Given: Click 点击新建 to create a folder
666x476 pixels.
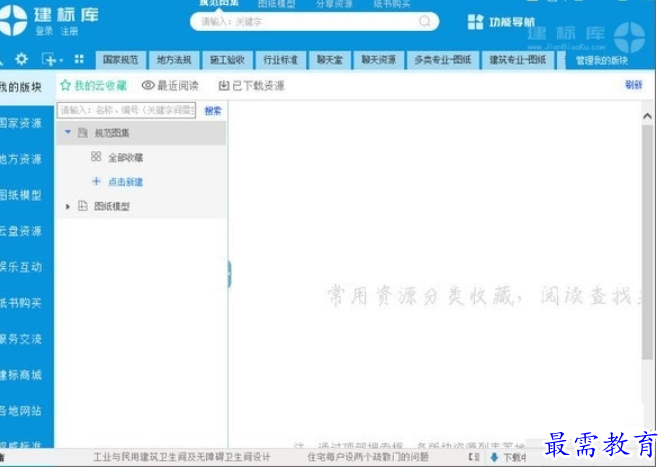Looking at the screenshot, I should click(125, 182).
